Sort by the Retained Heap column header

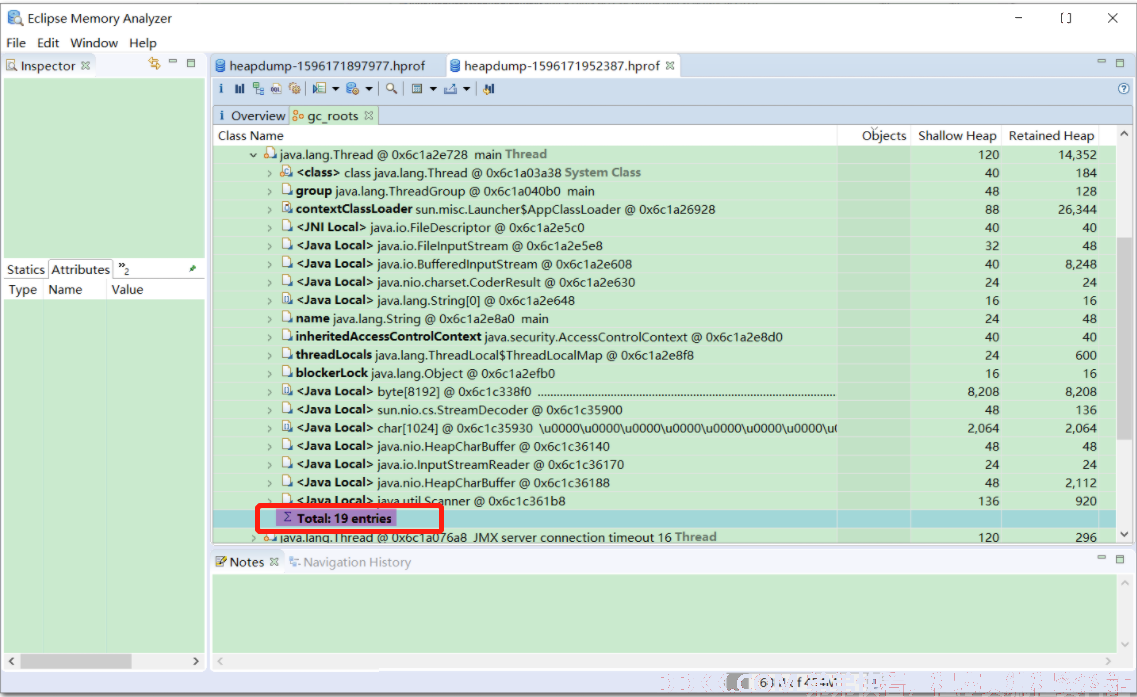click(1051, 136)
